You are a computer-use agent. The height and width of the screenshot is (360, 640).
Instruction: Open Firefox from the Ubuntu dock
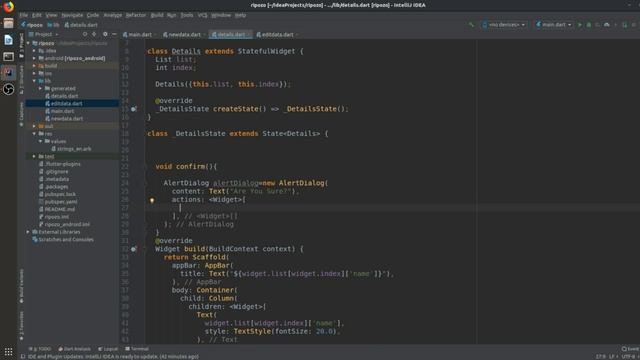click(x=8, y=7)
